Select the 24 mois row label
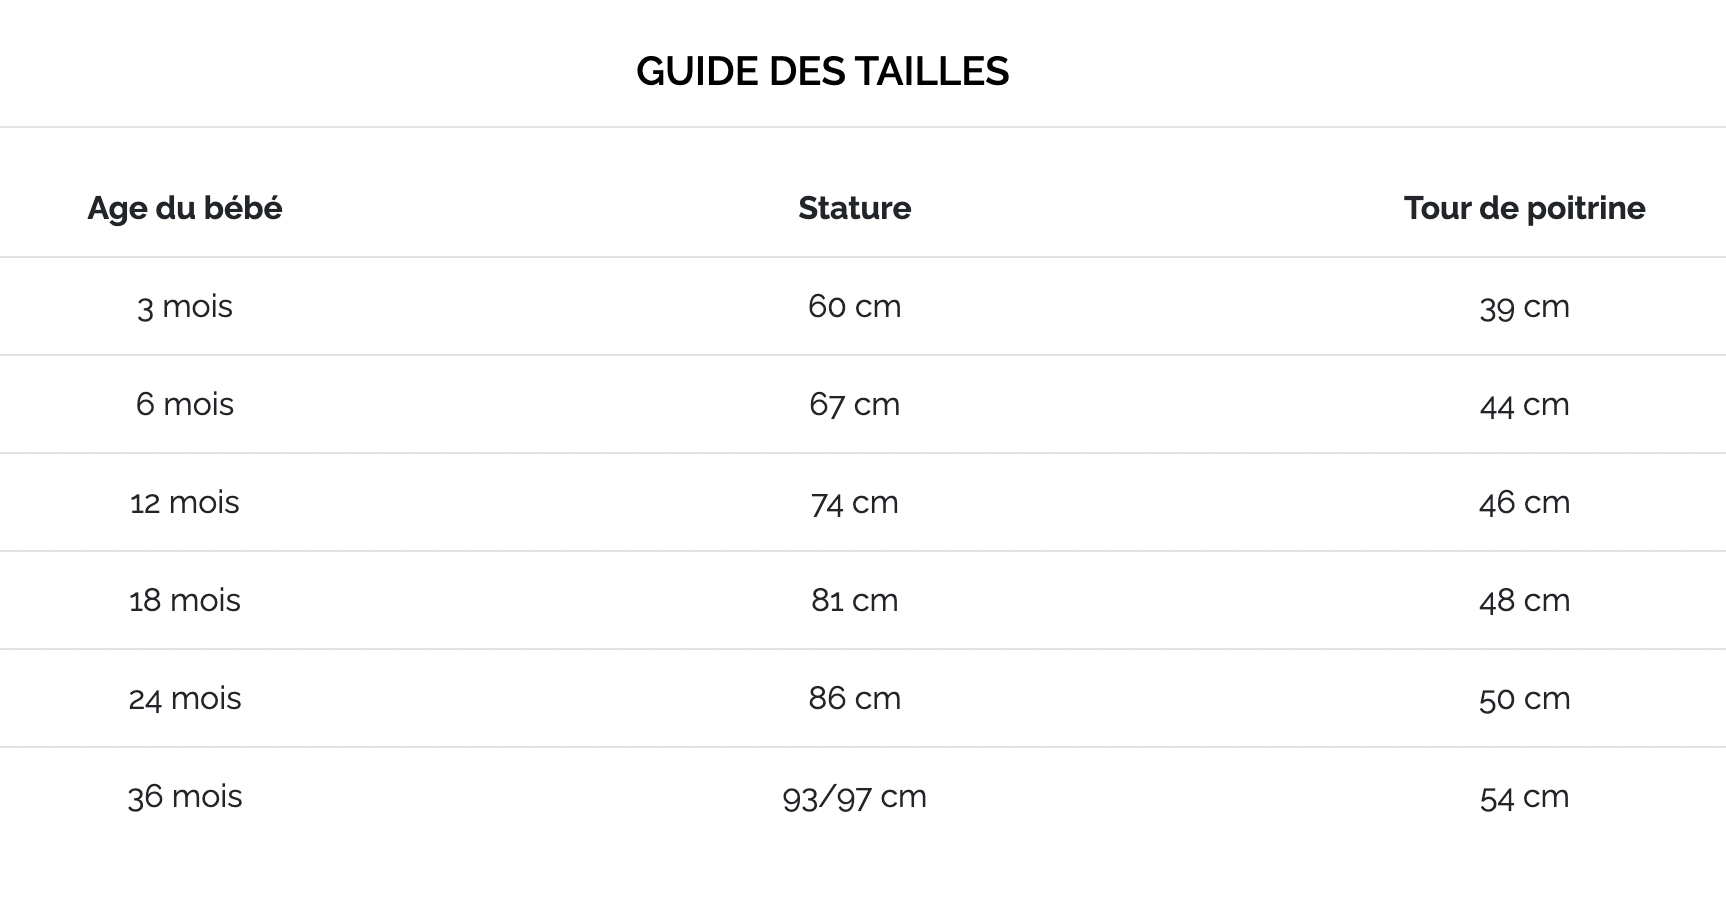Screen dimensions: 1726x902 tap(185, 698)
